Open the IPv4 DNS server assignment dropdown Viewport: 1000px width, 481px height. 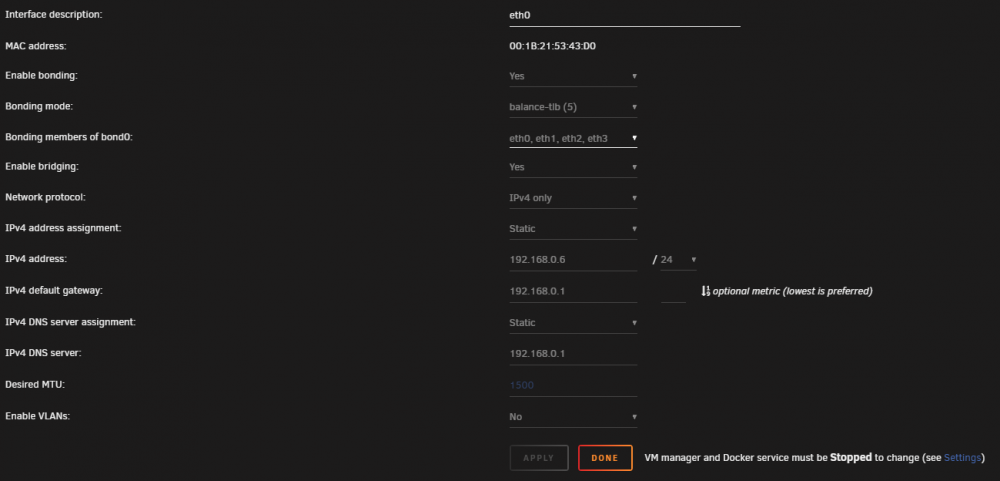coord(573,323)
